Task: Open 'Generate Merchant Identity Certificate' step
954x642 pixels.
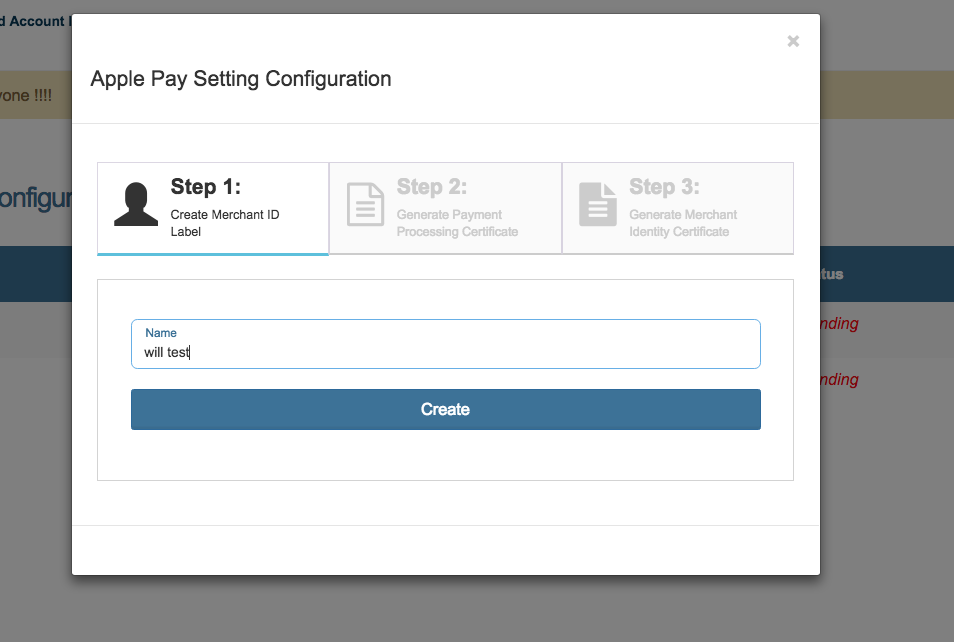Action: tap(683, 223)
